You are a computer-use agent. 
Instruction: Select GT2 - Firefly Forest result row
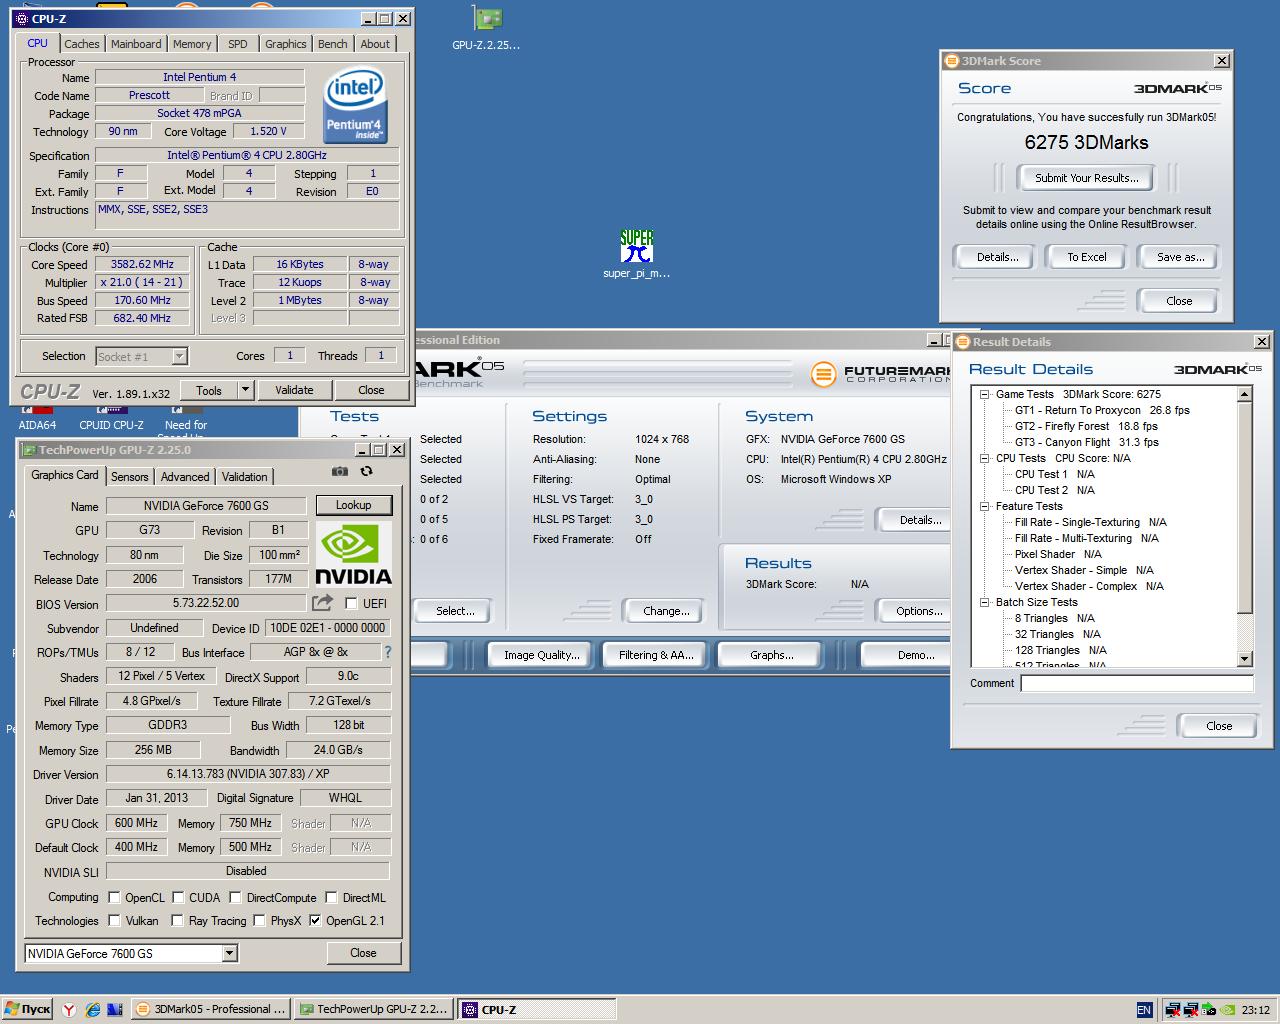tap(1086, 426)
